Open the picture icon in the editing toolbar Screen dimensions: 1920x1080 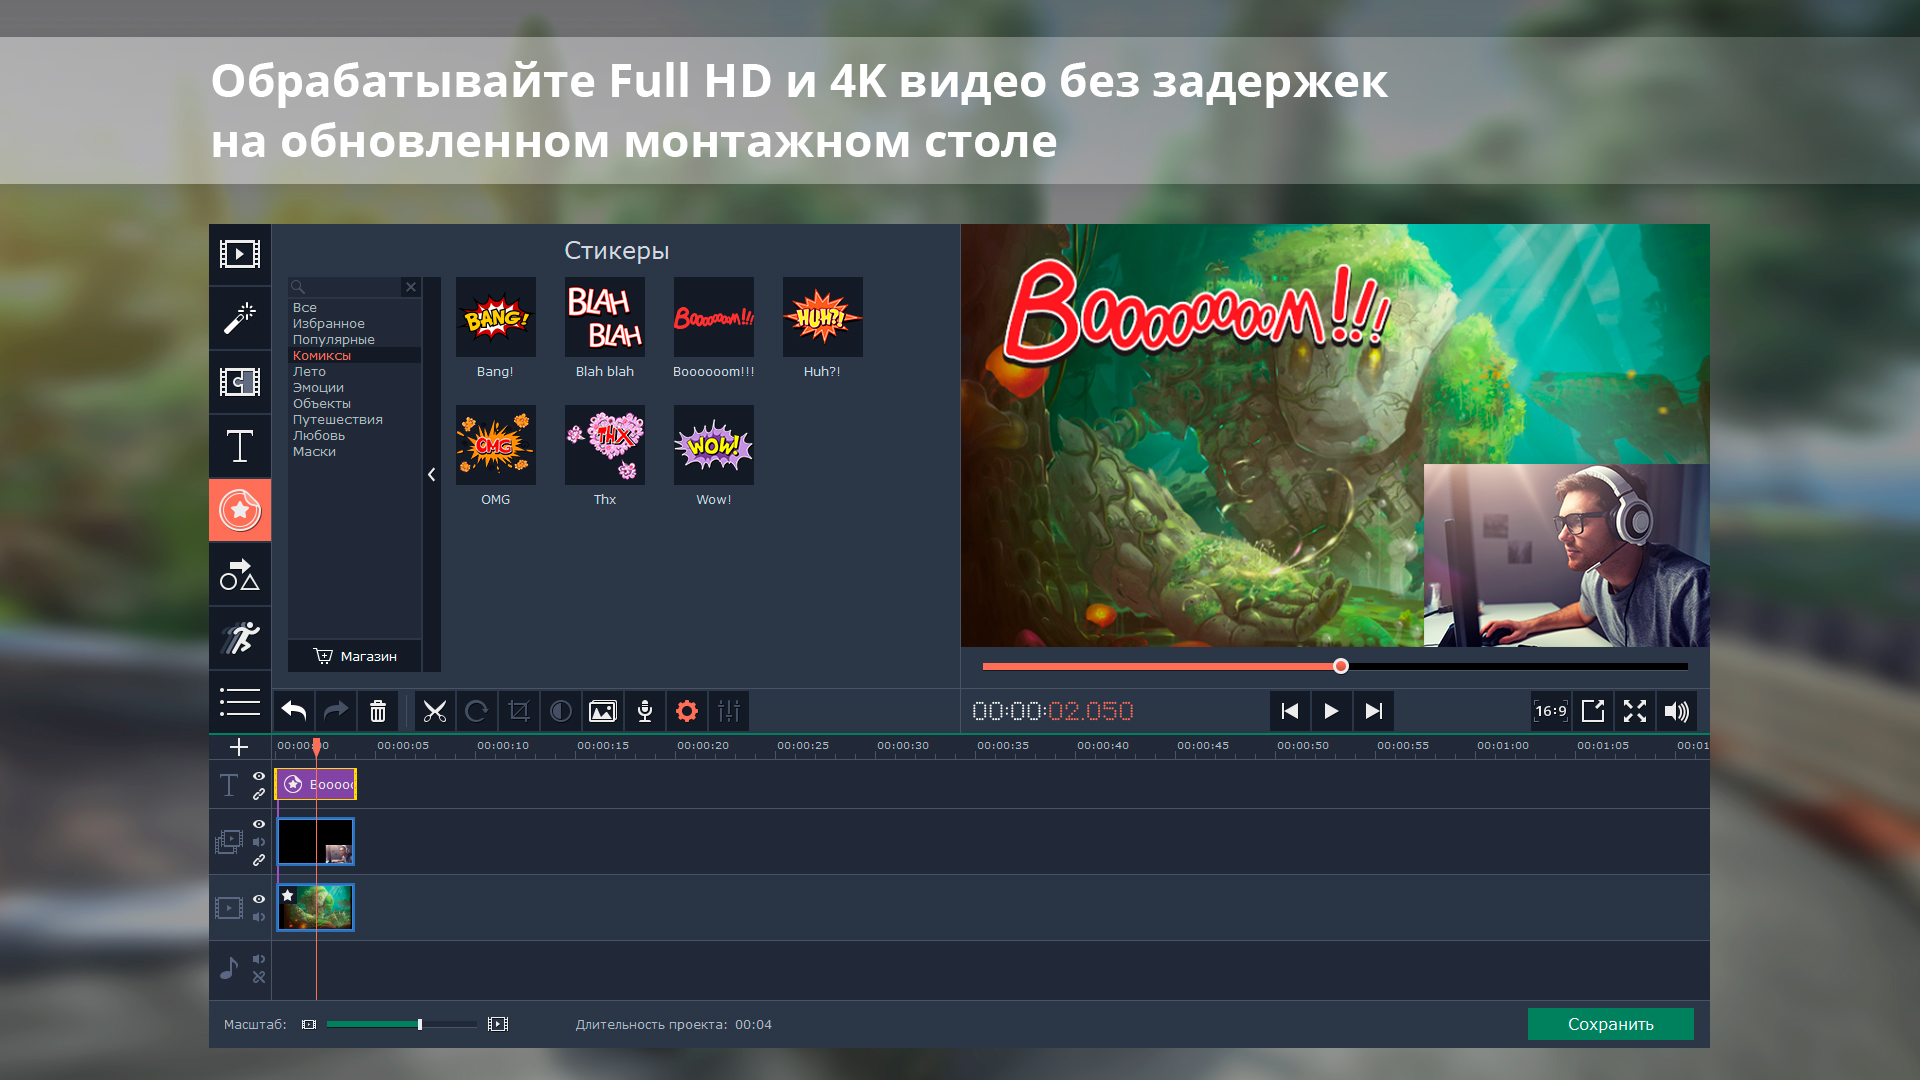coord(603,711)
